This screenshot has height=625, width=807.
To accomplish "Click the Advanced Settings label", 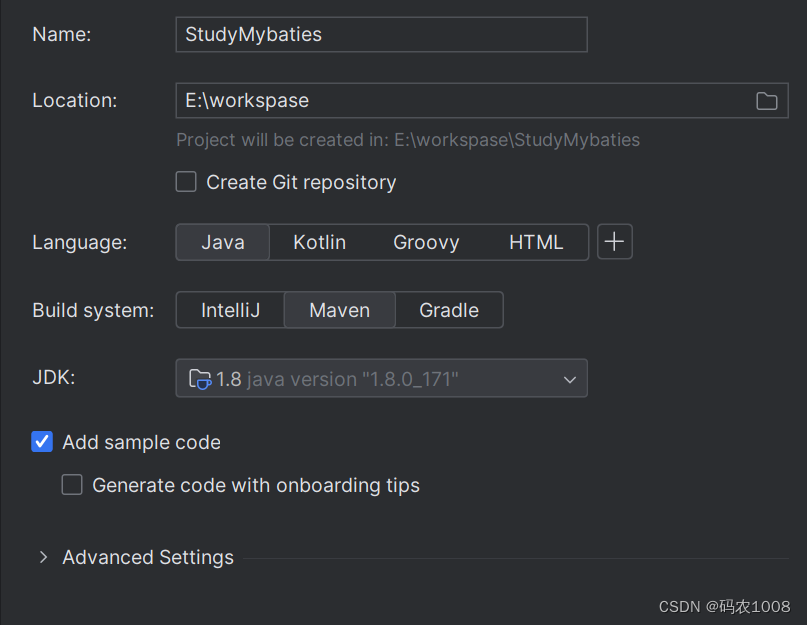I will [148, 557].
